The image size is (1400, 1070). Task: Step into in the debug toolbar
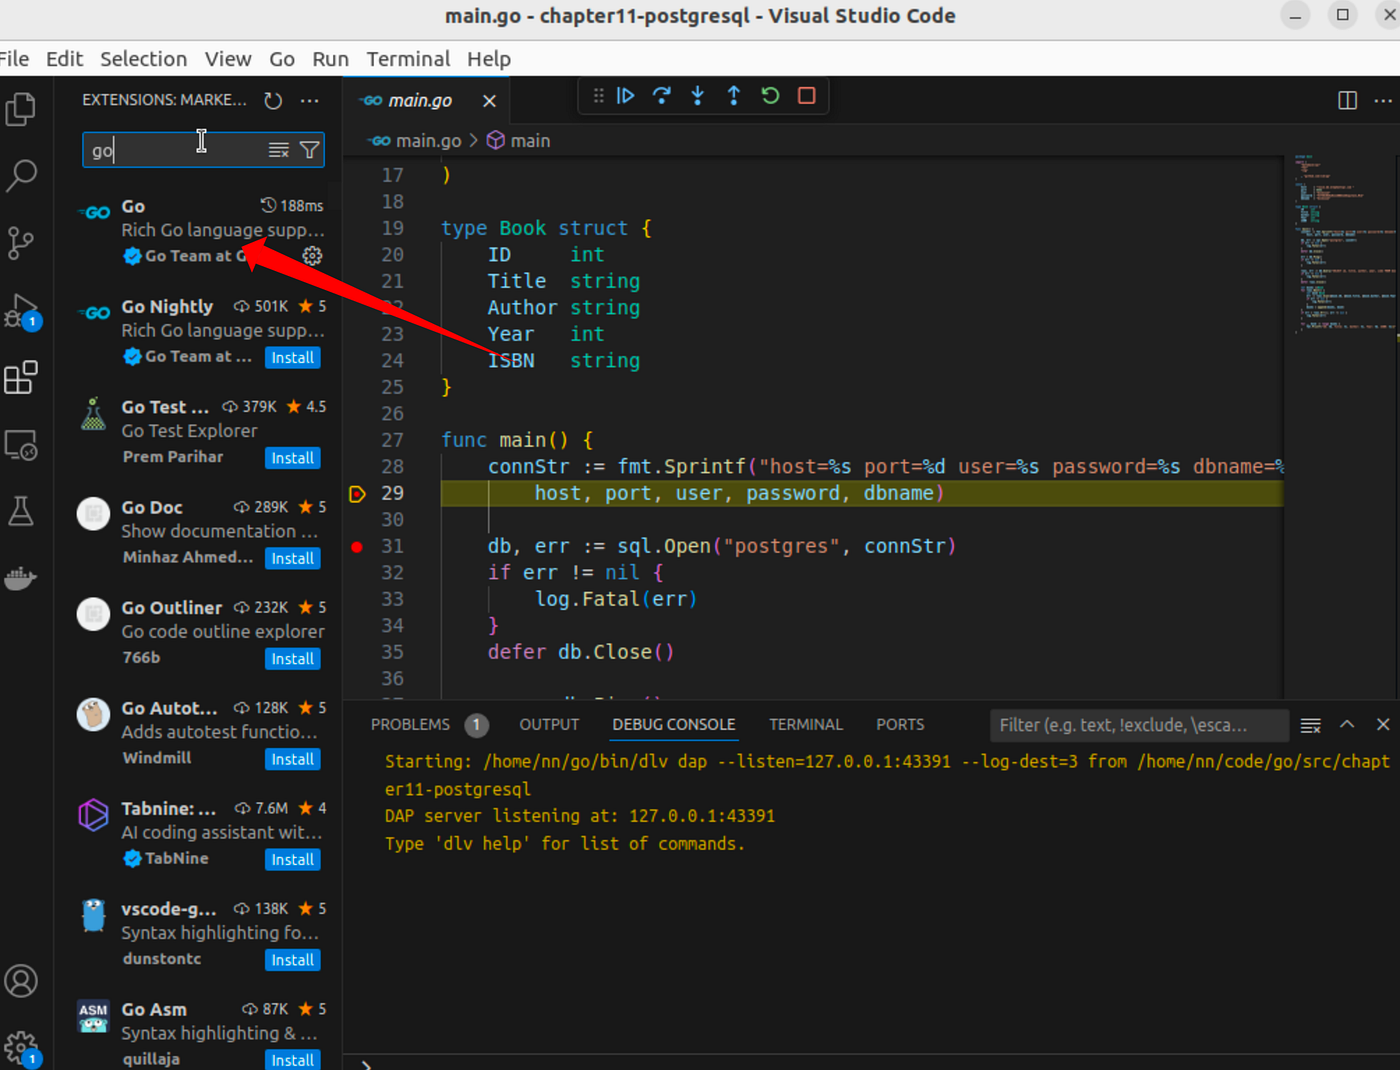pyautogui.click(x=698, y=96)
